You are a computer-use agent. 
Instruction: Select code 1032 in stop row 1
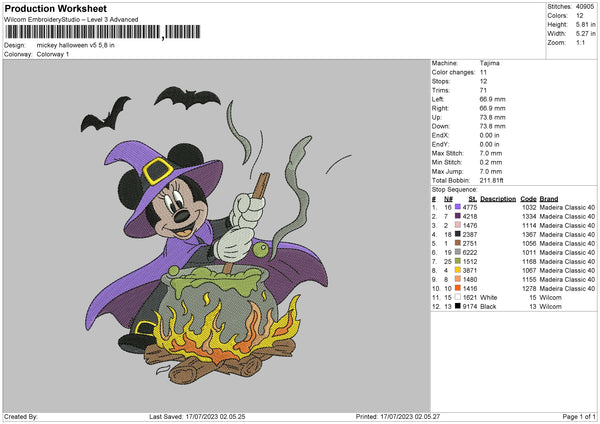click(529, 207)
